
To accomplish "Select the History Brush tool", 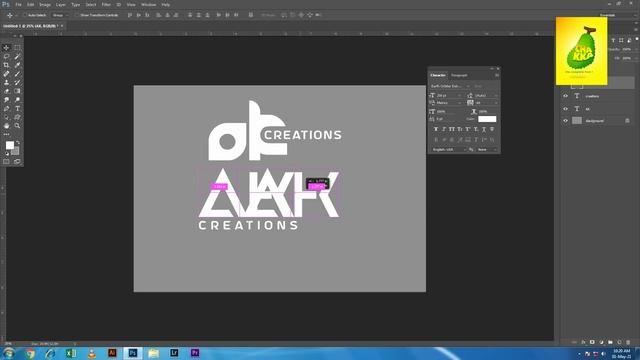I will tap(17, 82).
